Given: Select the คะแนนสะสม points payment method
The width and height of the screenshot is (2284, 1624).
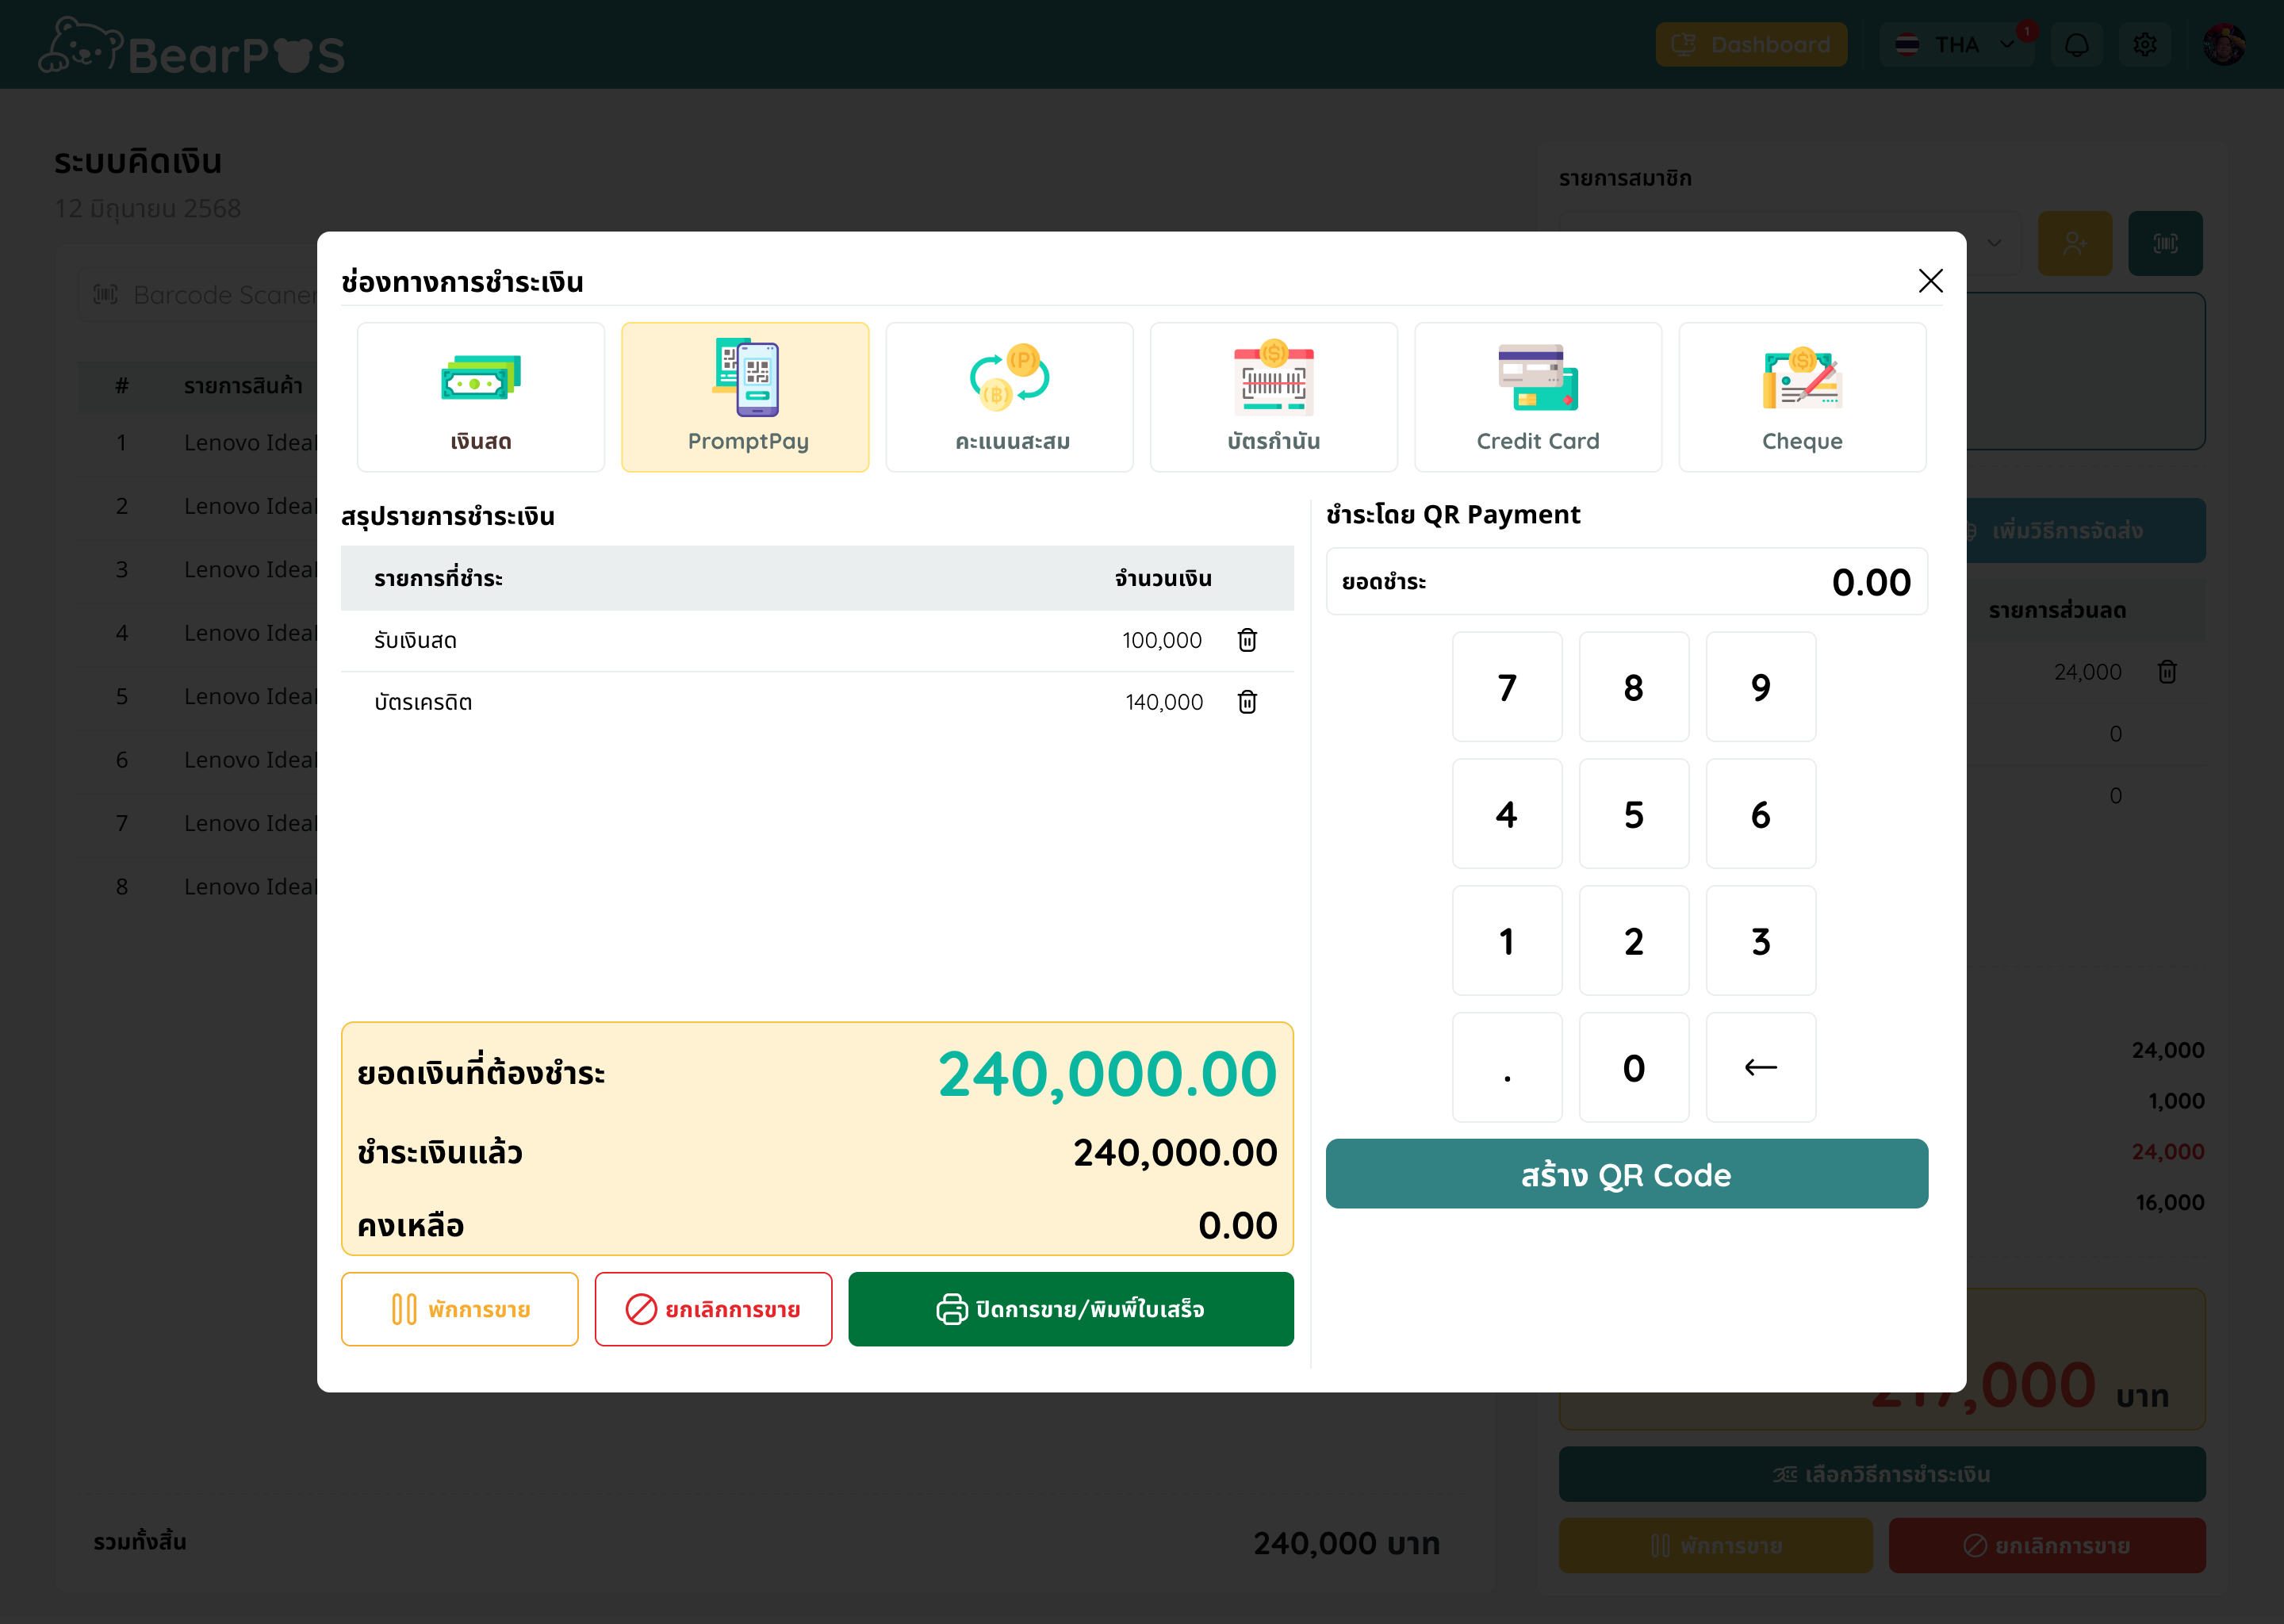Looking at the screenshot, I should [x=1009, y=397].
